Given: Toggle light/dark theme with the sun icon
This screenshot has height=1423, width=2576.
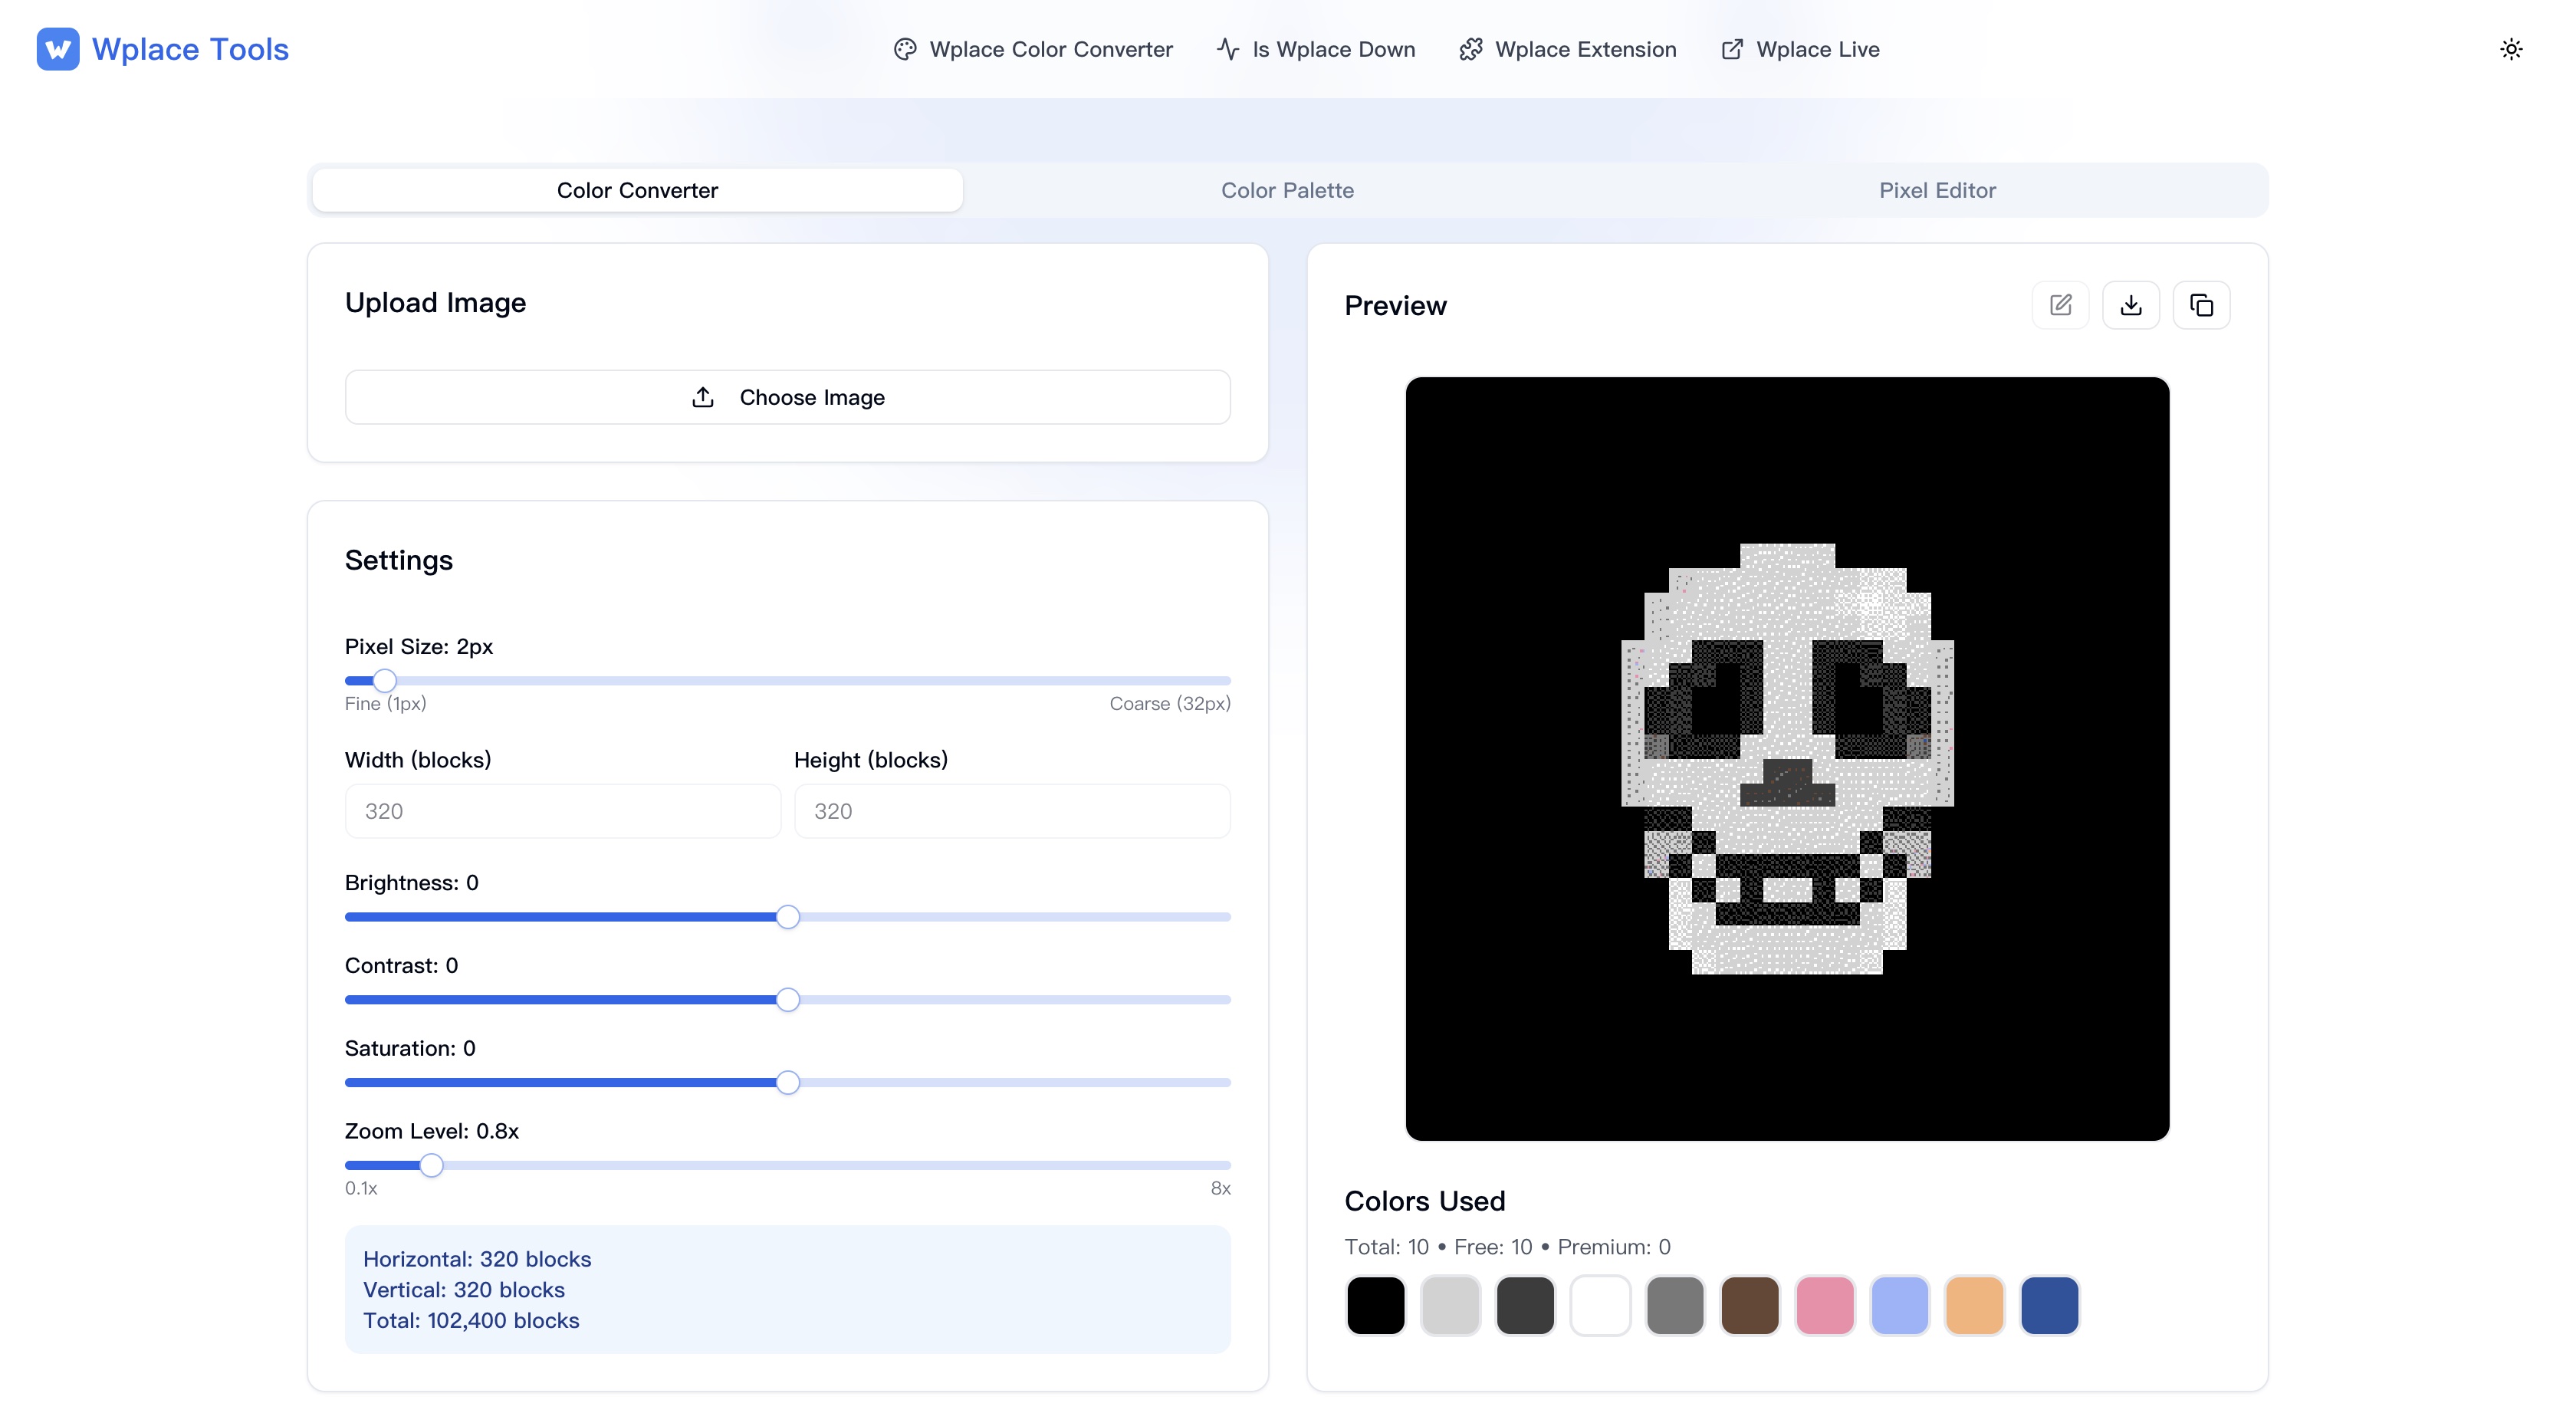Looking at the screenshot, I should (2512, 48).
